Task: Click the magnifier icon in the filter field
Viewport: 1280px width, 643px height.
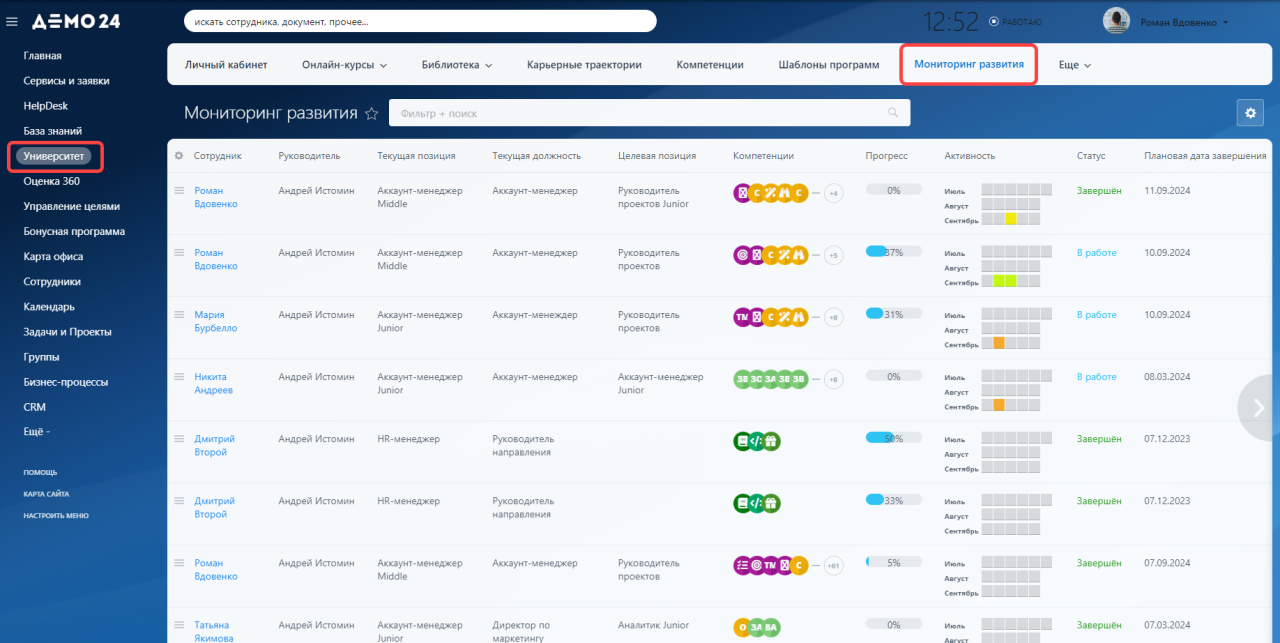Action: click(894, 114)
